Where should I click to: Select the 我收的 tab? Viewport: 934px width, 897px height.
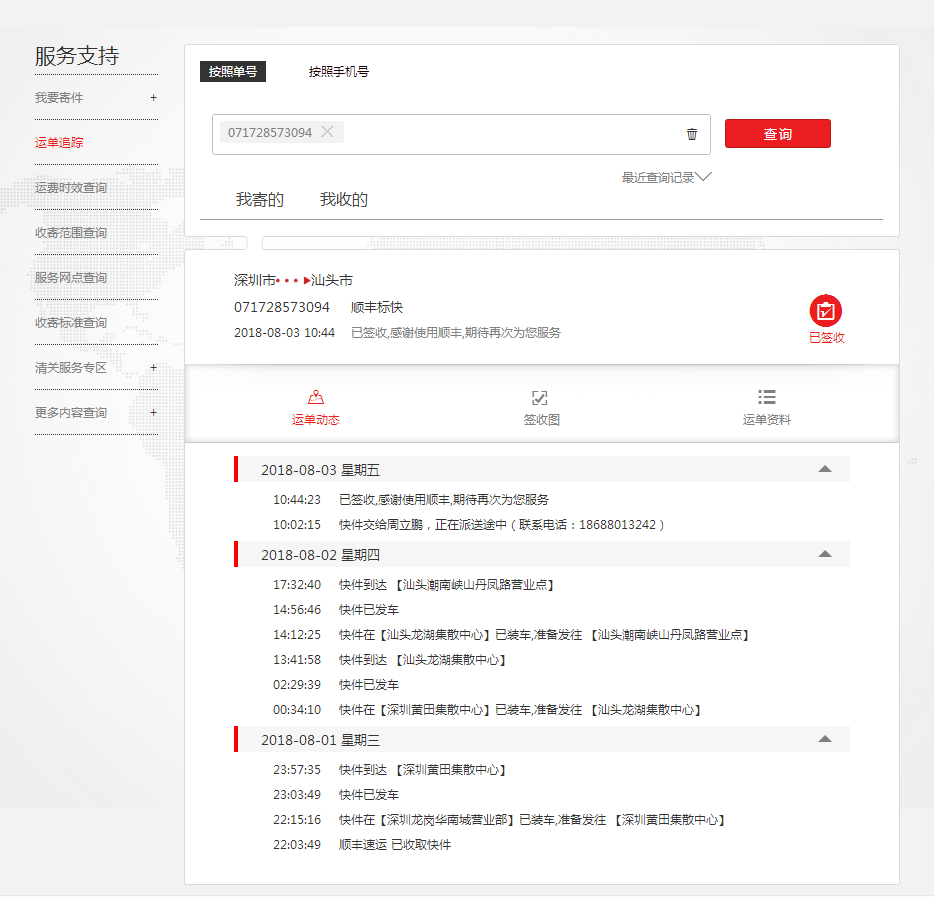coord(344,200)
